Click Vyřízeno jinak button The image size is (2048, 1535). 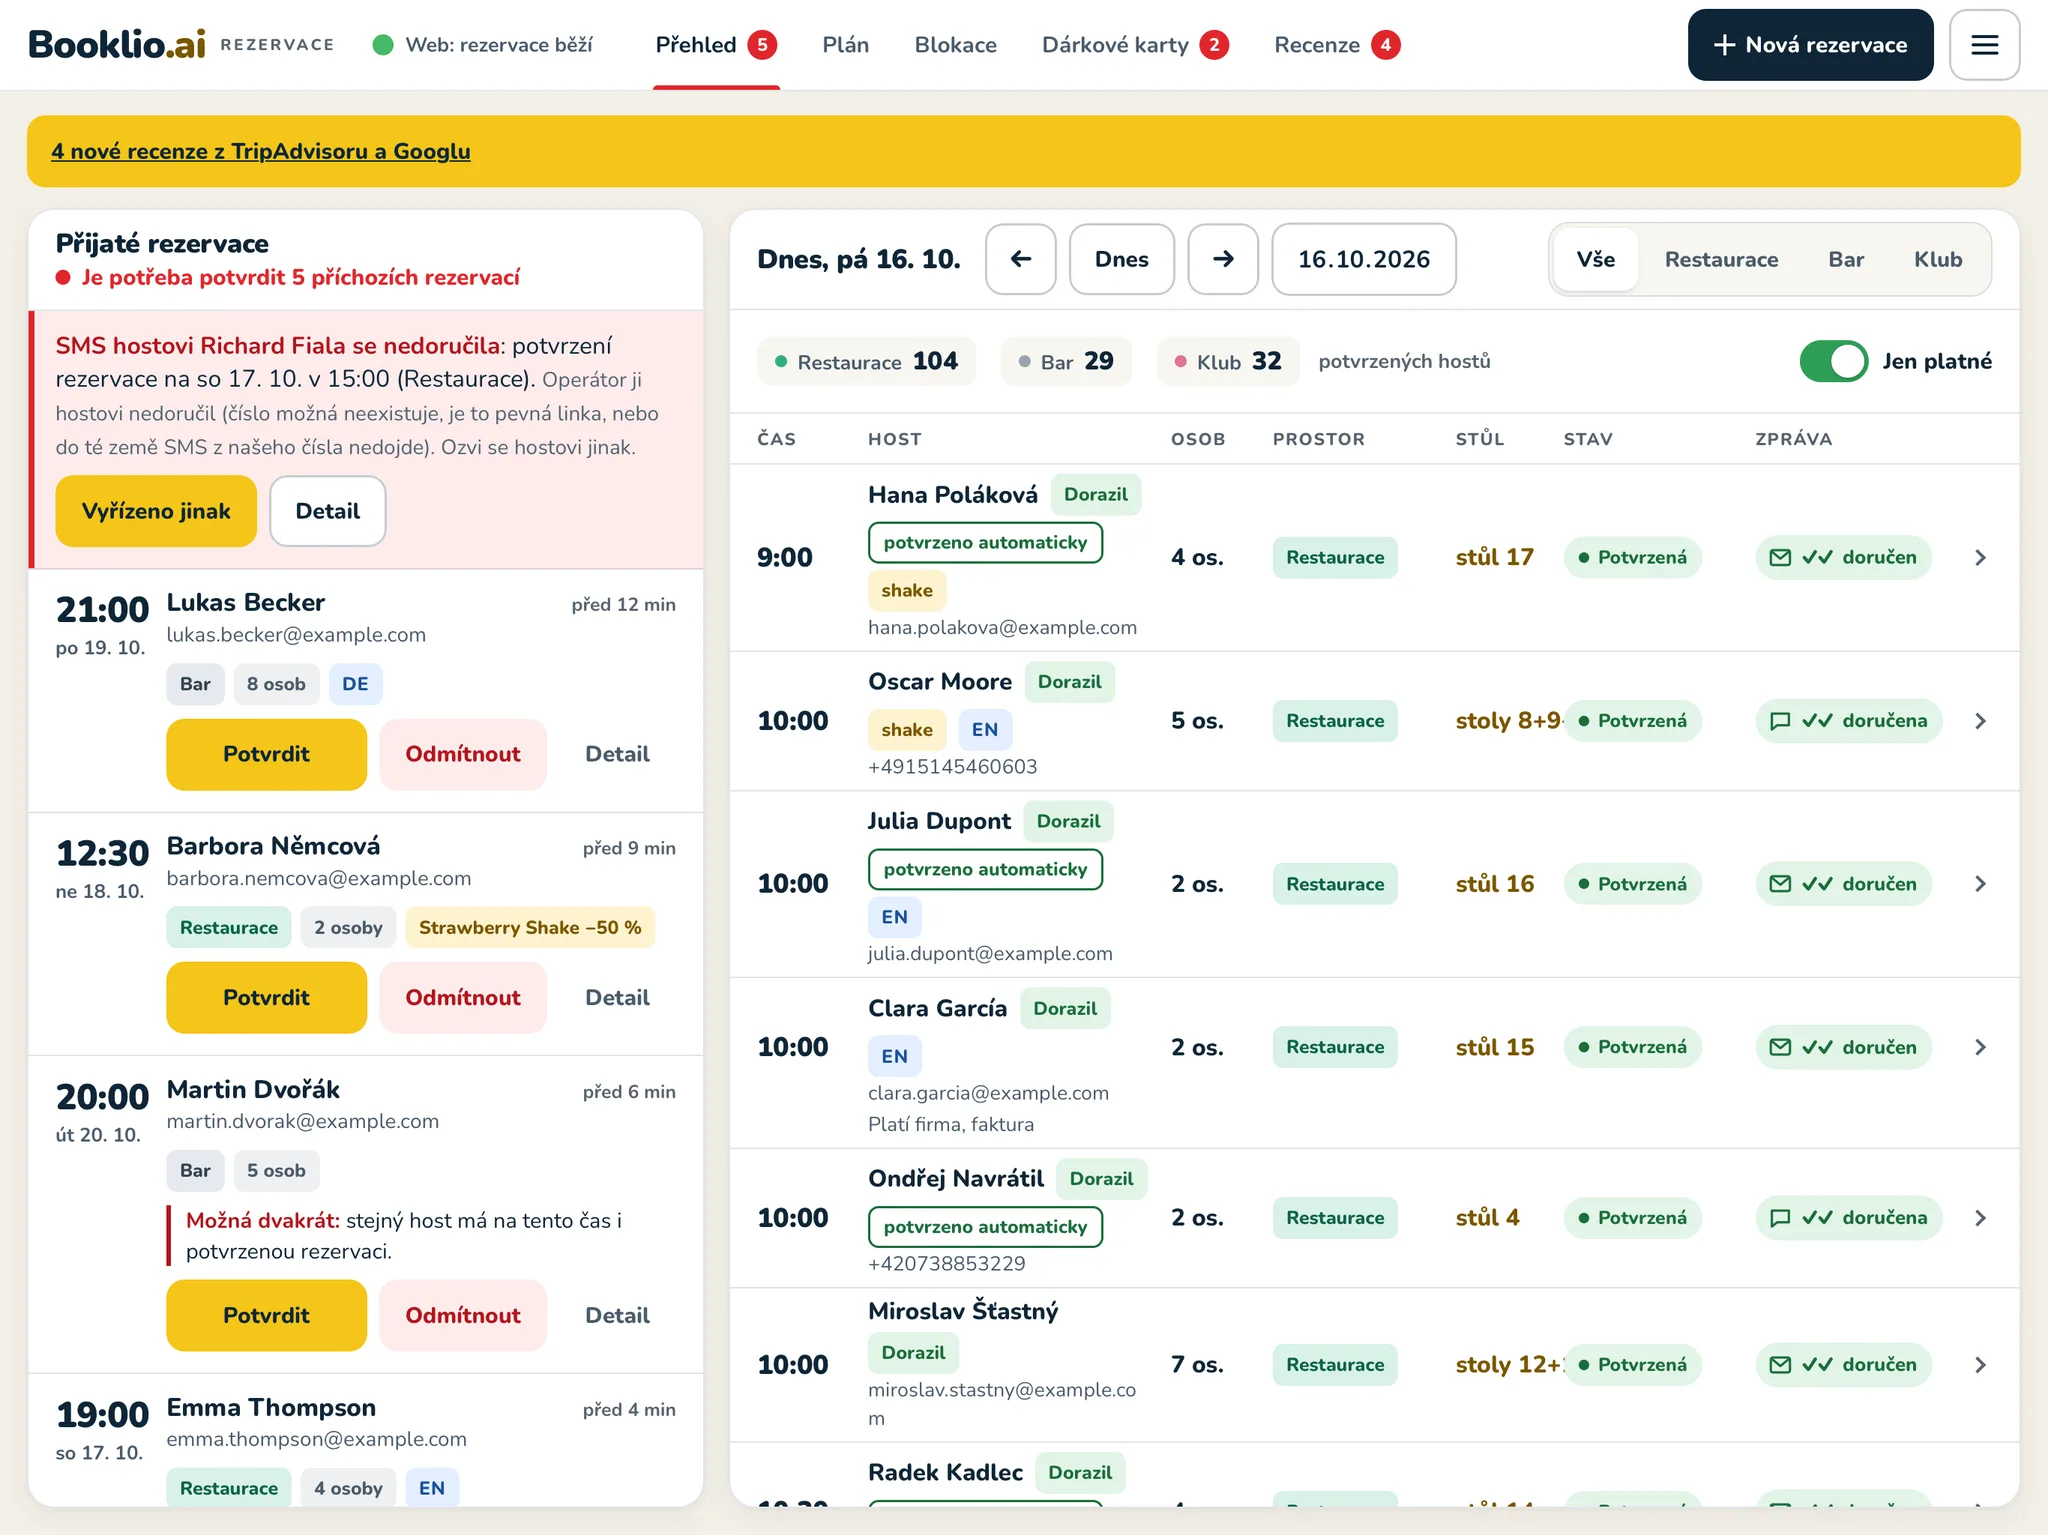tap(156, 511)
